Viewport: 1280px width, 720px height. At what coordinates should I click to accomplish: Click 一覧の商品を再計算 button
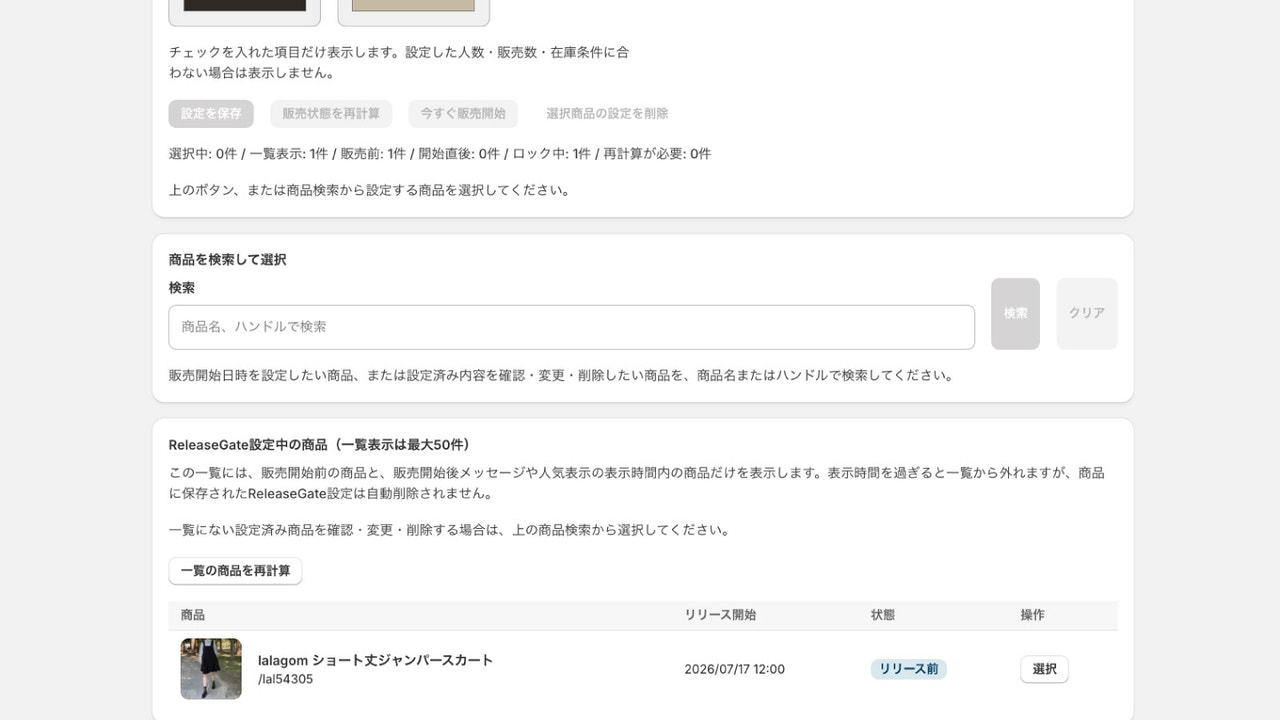[235, 571]
